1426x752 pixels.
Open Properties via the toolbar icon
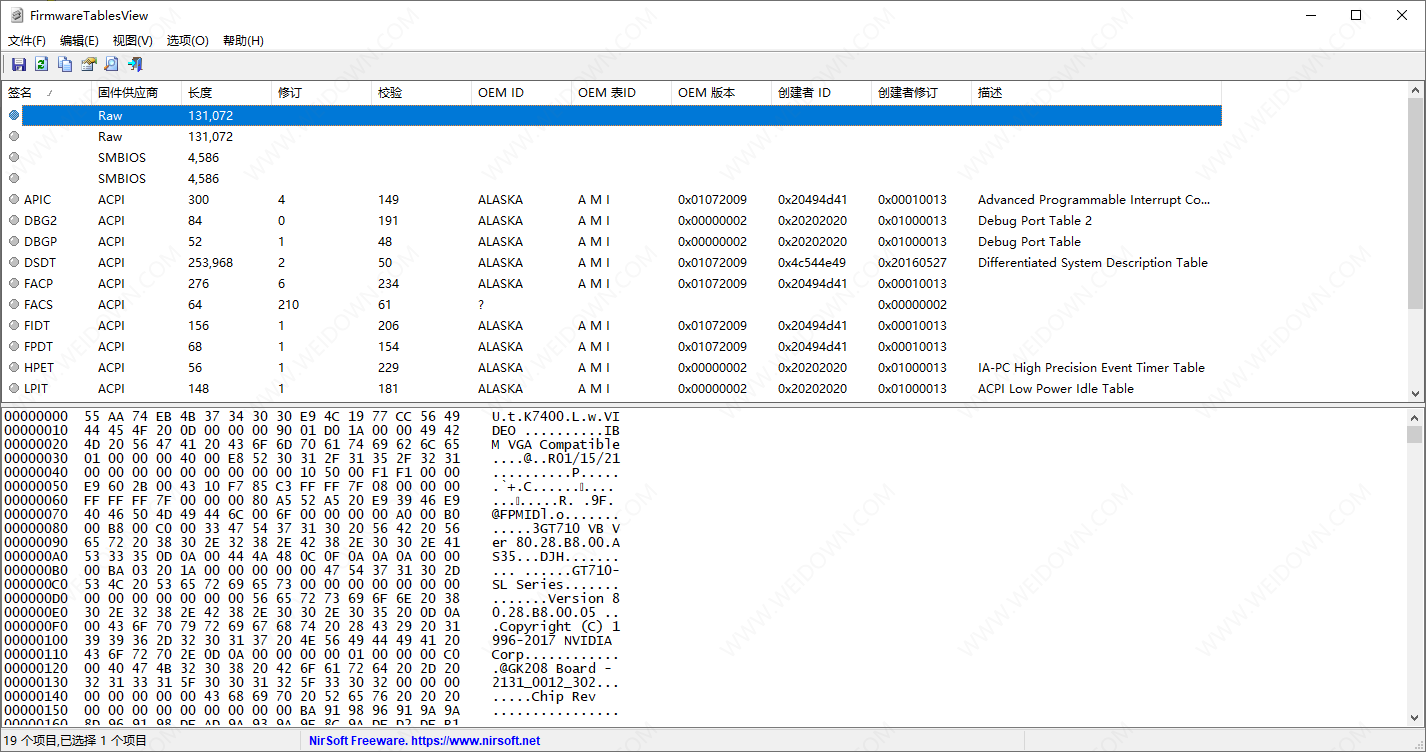coord(88,64)
